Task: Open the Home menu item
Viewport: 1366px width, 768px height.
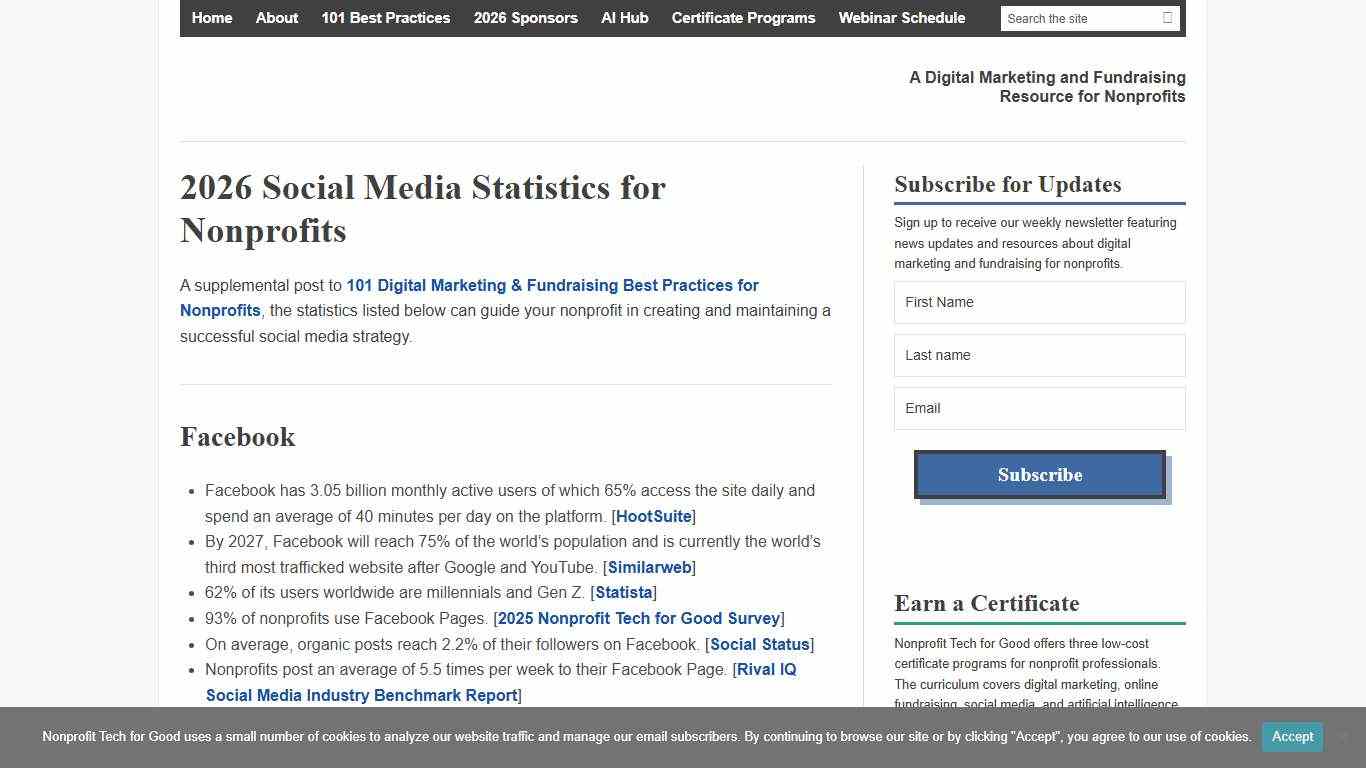Action: click(x=211, y=18)
